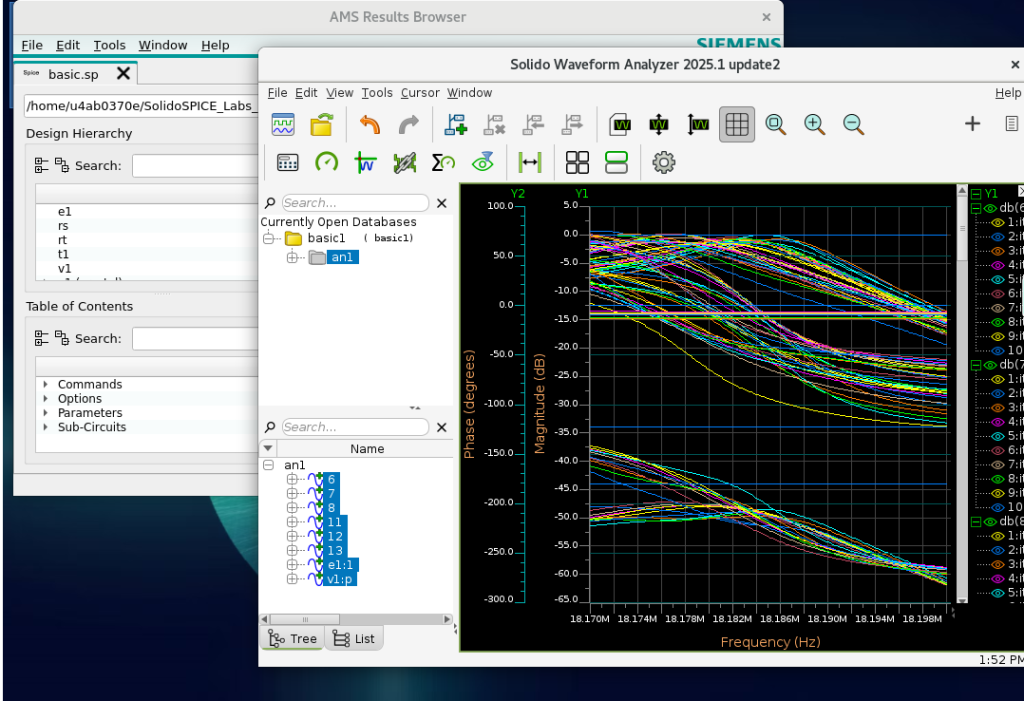
Task: Clear the databases search with X
Action: pos(441,203)
